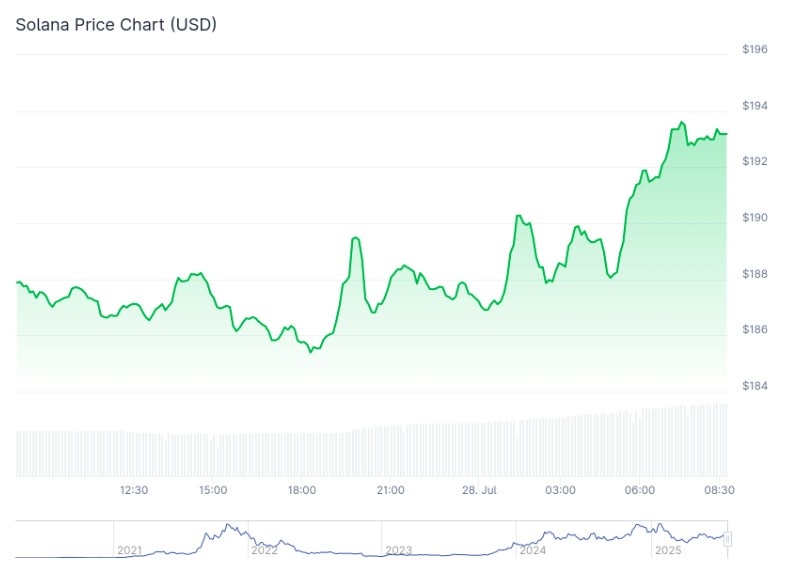Image resolution: width=797 pixels, height=577 pixels.
Task: Select 2025 on the range navigator
Action: pyautogui.click(x=668, y=550)
